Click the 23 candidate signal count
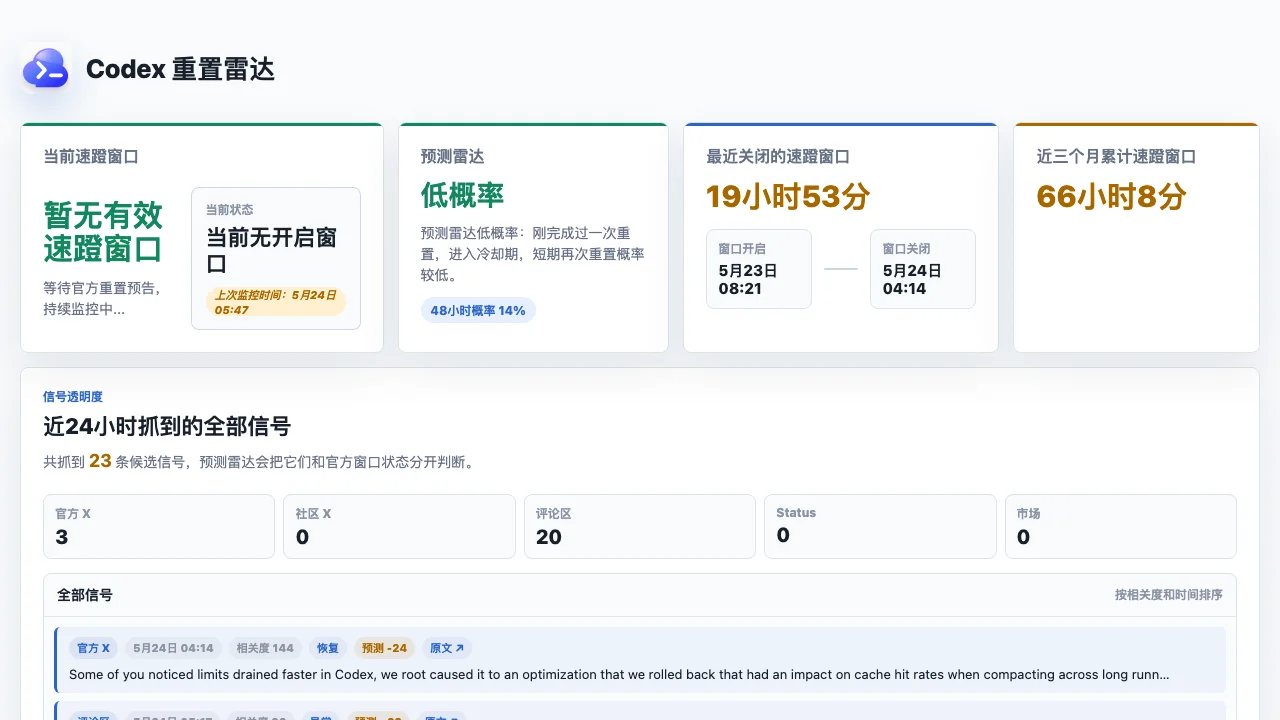Image resolution: width=1280 pixels, height=720 pixels. (100, 461)
